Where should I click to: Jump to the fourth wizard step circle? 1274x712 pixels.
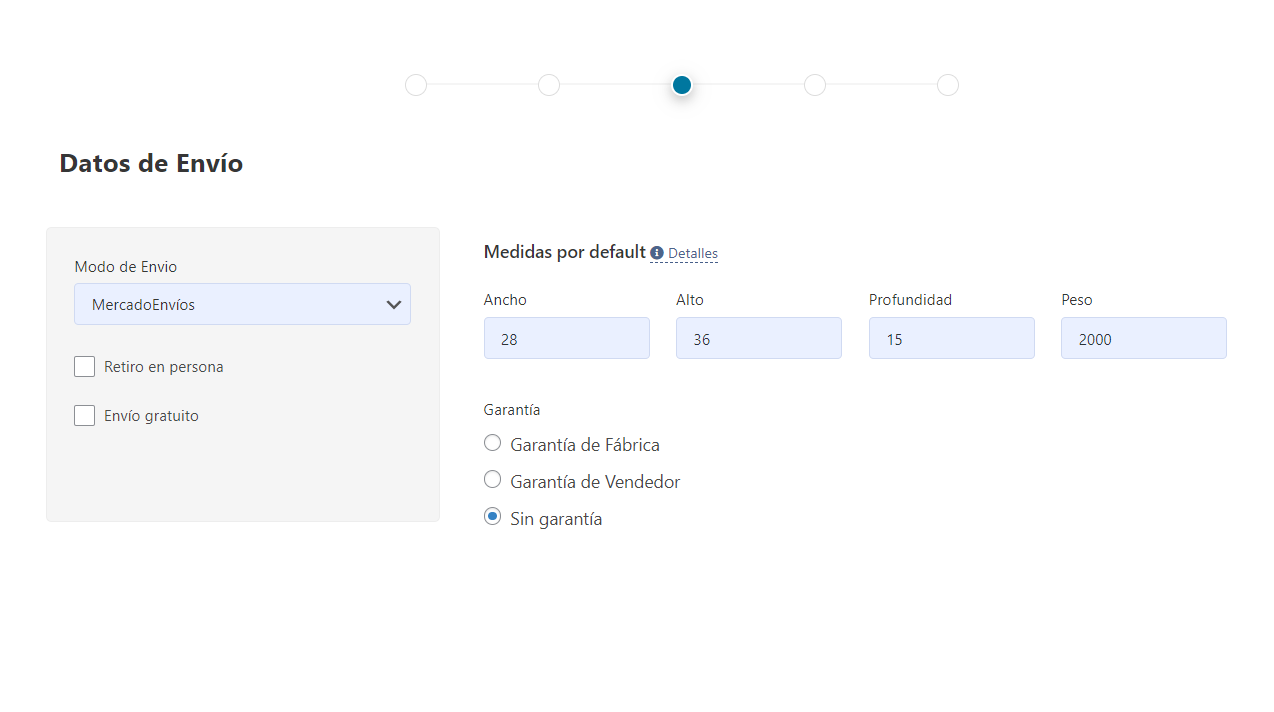click(x=815, y=85)
